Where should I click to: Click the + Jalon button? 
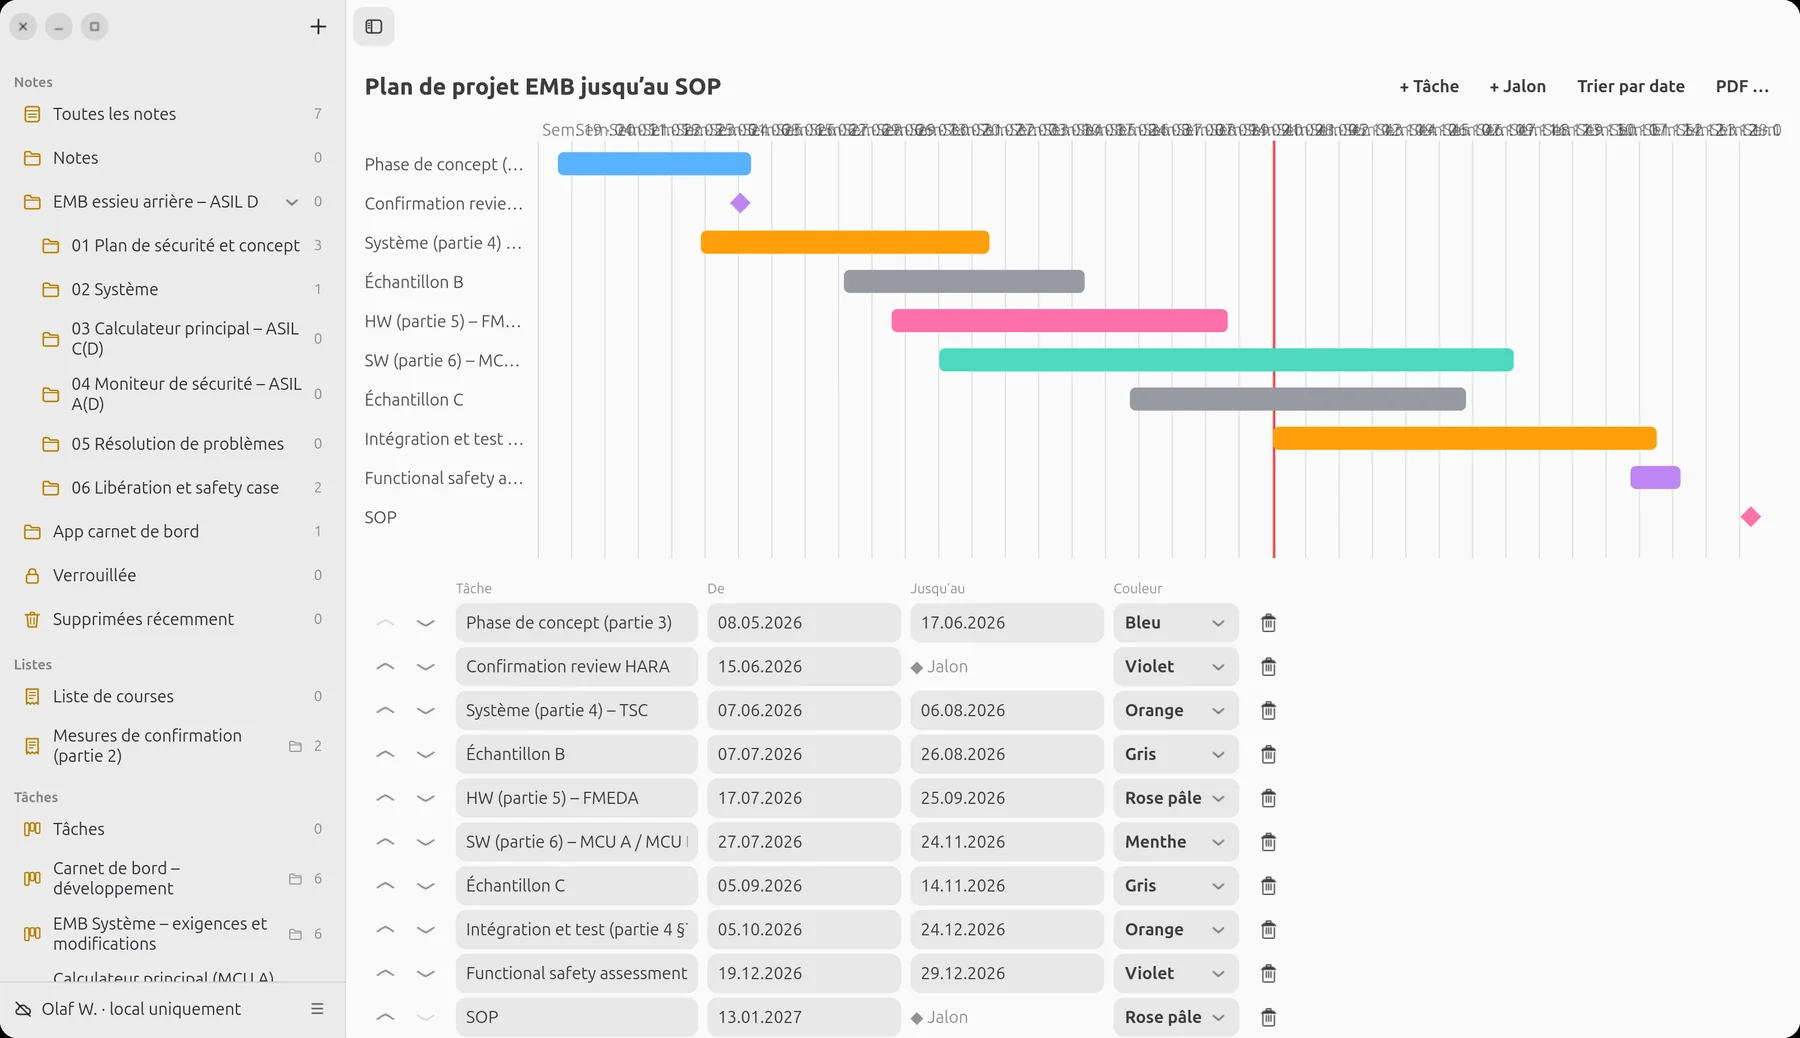point(1517,86)
